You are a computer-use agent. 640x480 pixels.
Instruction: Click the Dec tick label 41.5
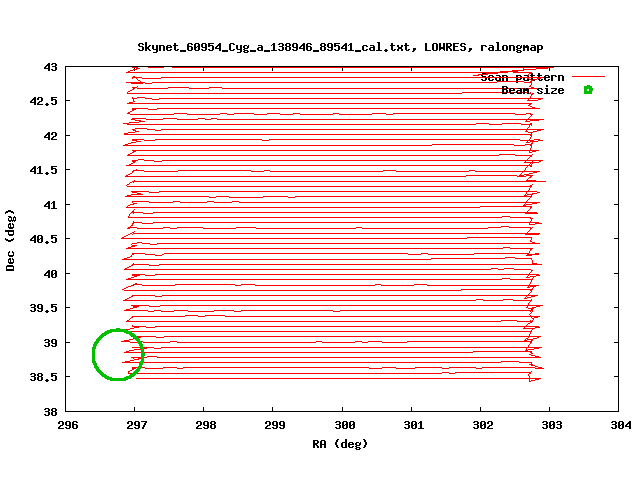tap(44, 170)
